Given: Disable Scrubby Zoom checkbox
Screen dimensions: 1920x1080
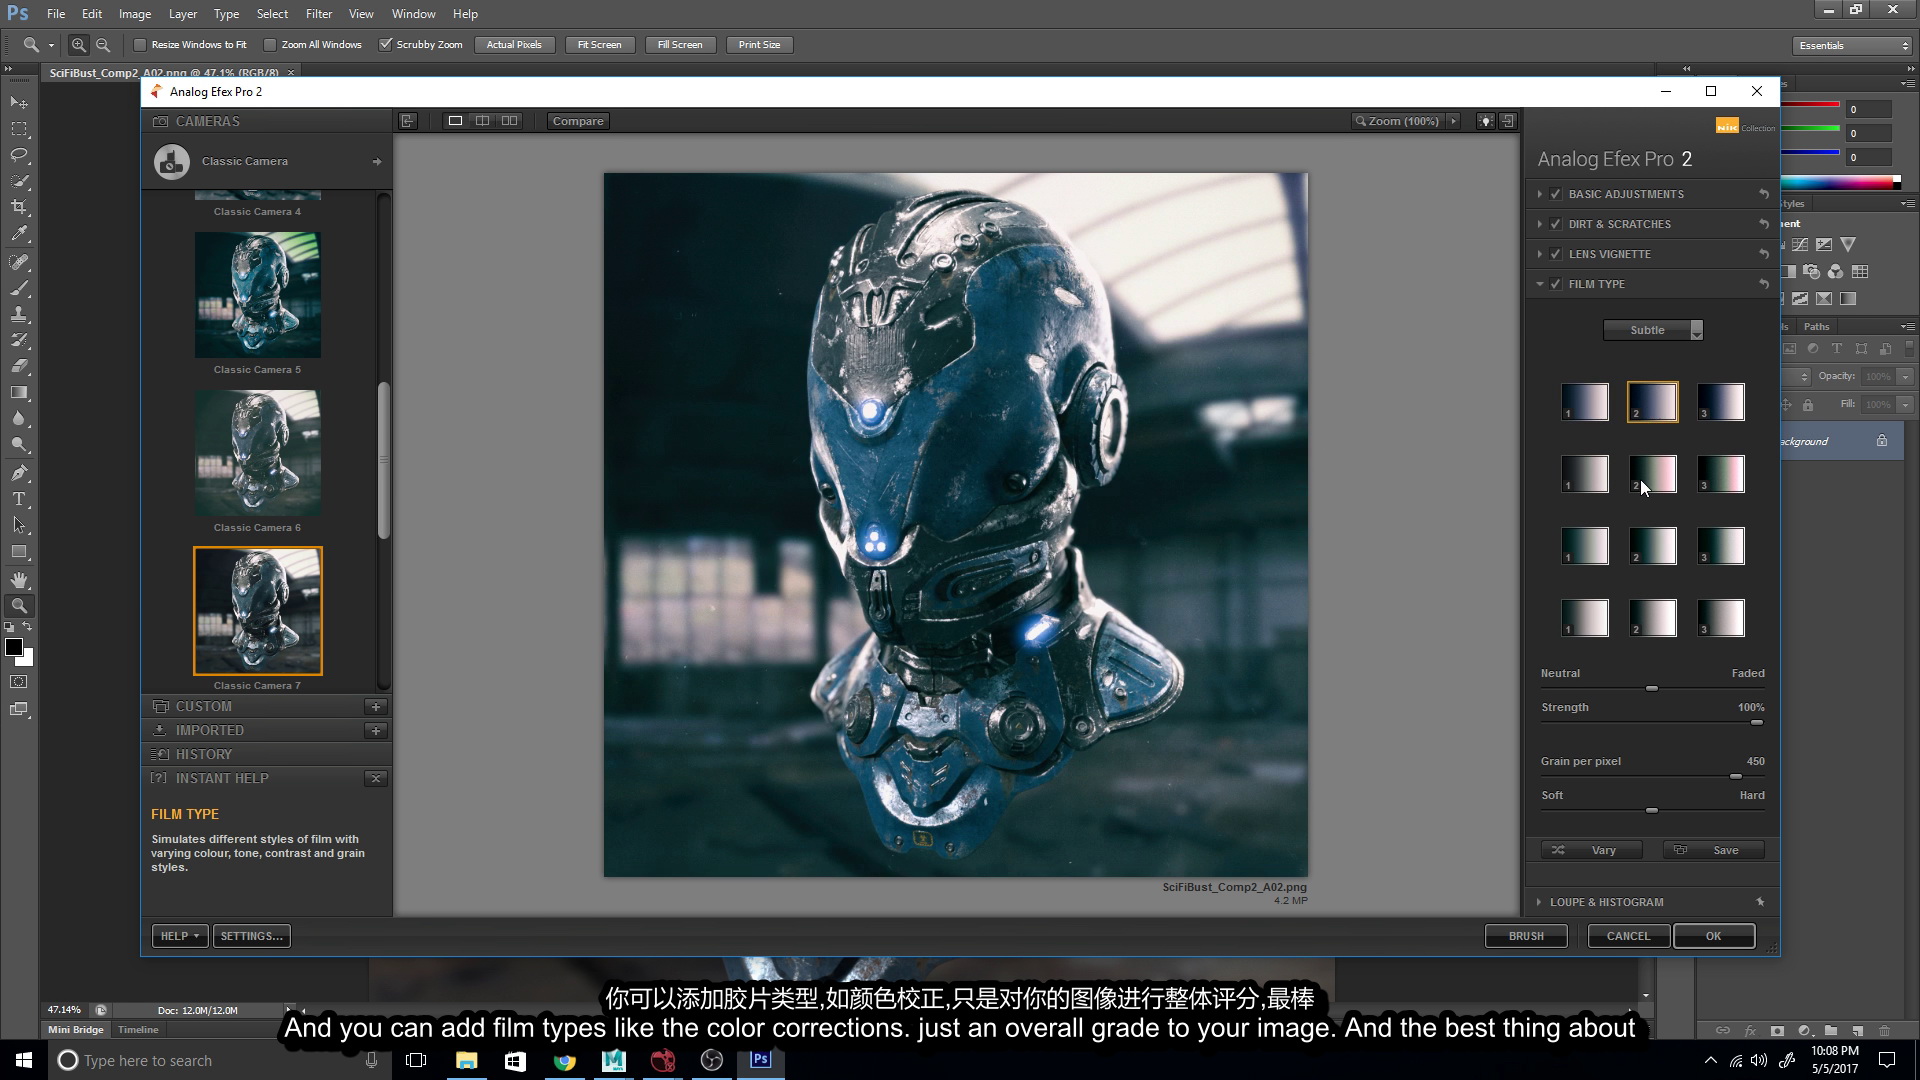Looking at the screenshot, I should [386, 45].
